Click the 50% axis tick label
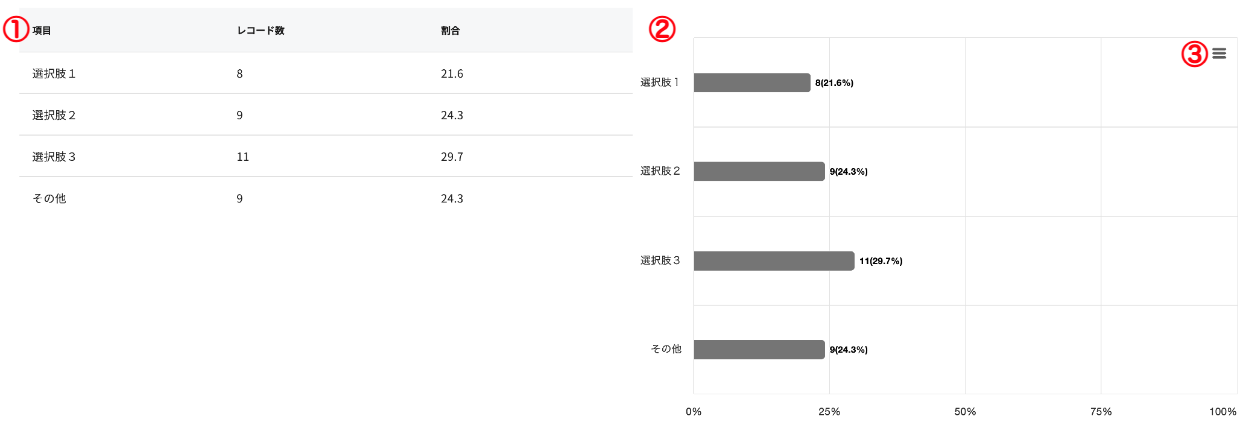 [964, 412]
